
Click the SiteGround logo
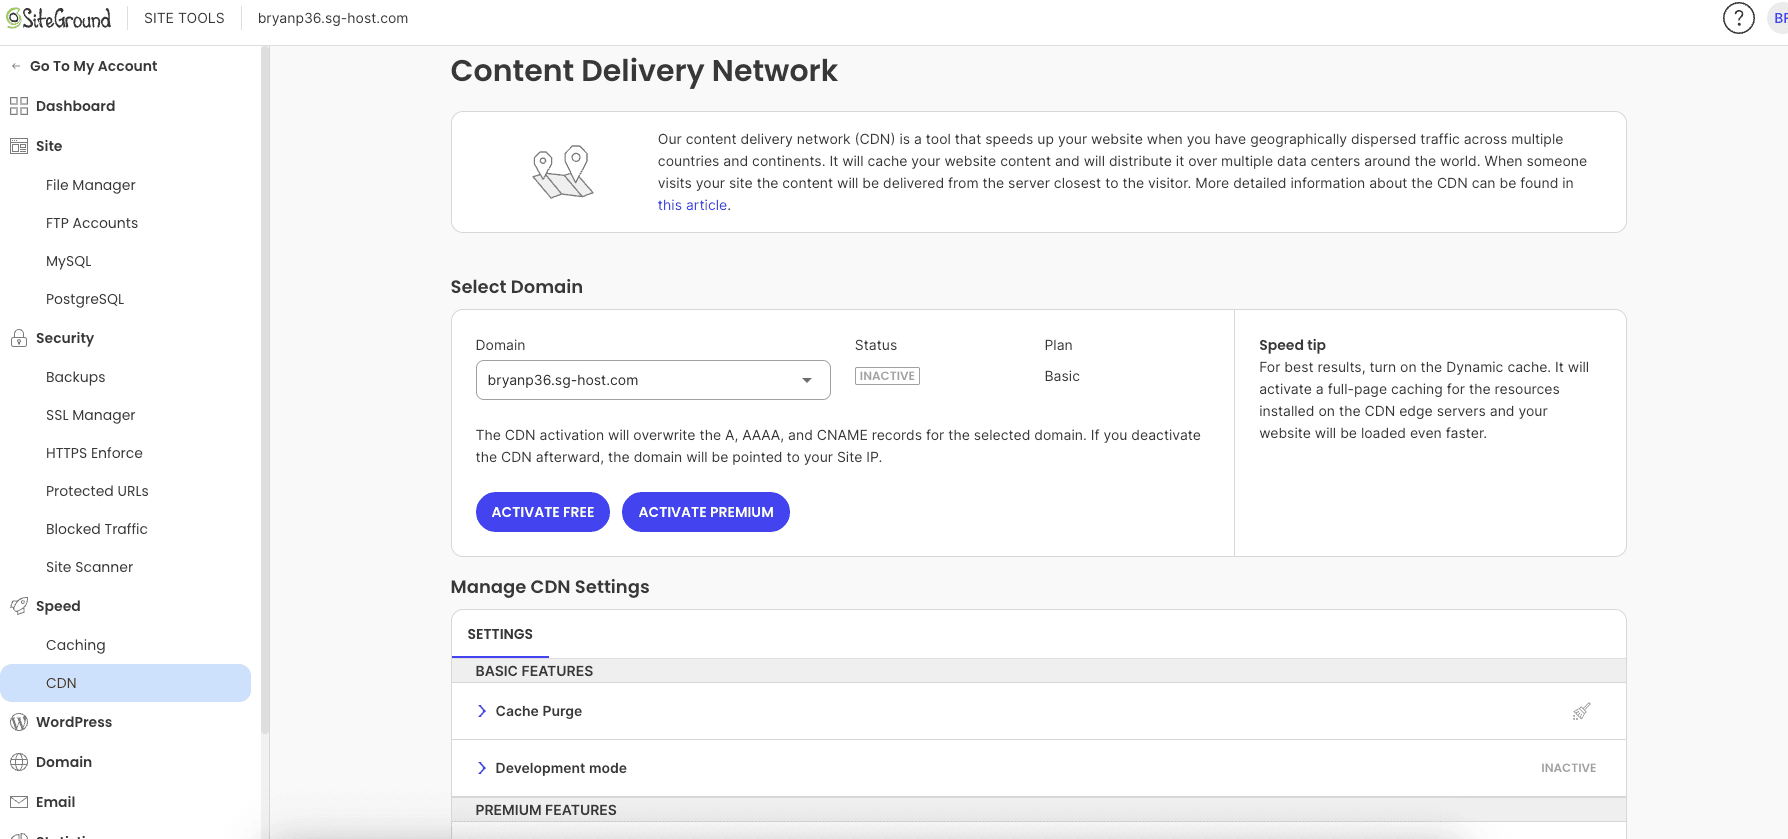pyautogui.click(x=59, y=18)
